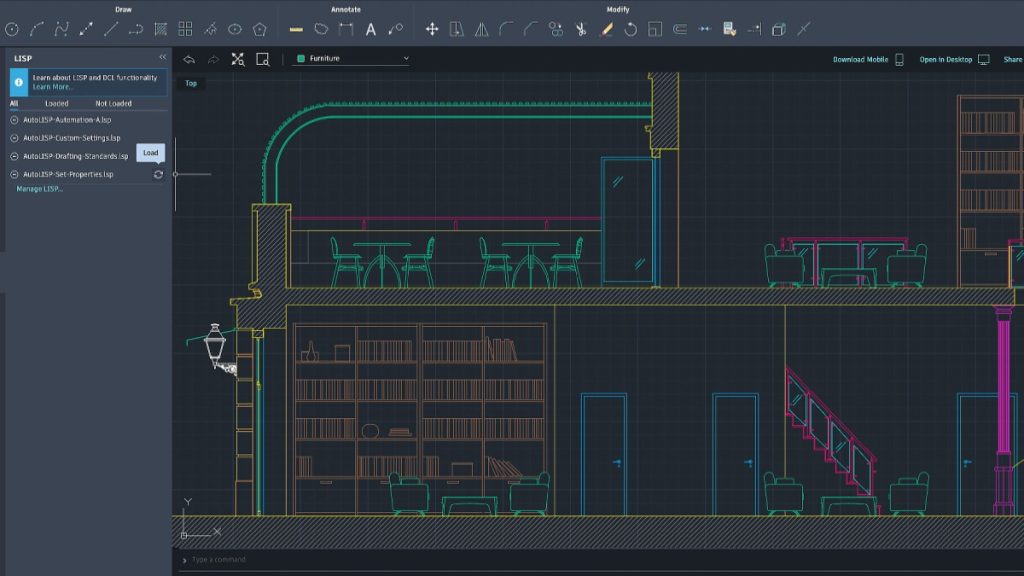Expand the AutoLISP-Automation-A.lsp entry
The width and height of the screenshot is (1024, 576).
(x=13, y=120)
